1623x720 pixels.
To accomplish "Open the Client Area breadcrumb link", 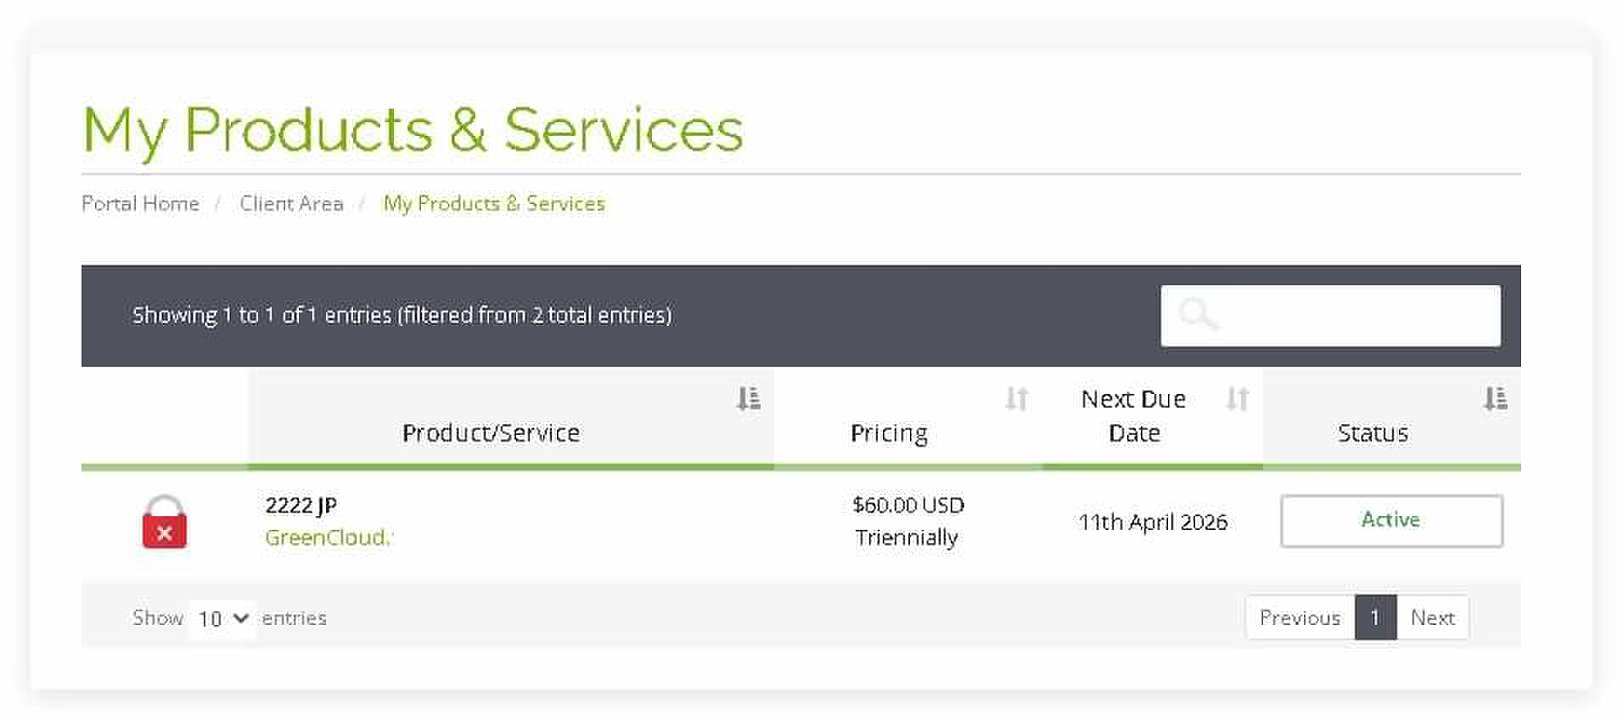I will click(x=291, y=204).
